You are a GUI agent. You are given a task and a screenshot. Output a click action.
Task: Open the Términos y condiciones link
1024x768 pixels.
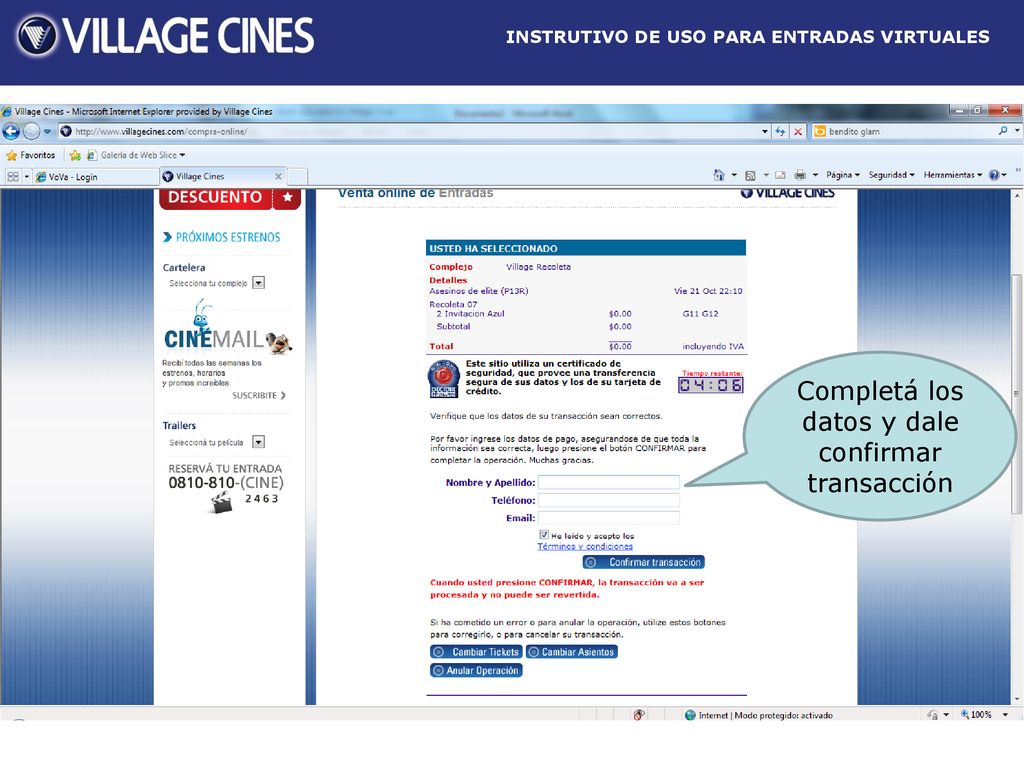[584, 547]
